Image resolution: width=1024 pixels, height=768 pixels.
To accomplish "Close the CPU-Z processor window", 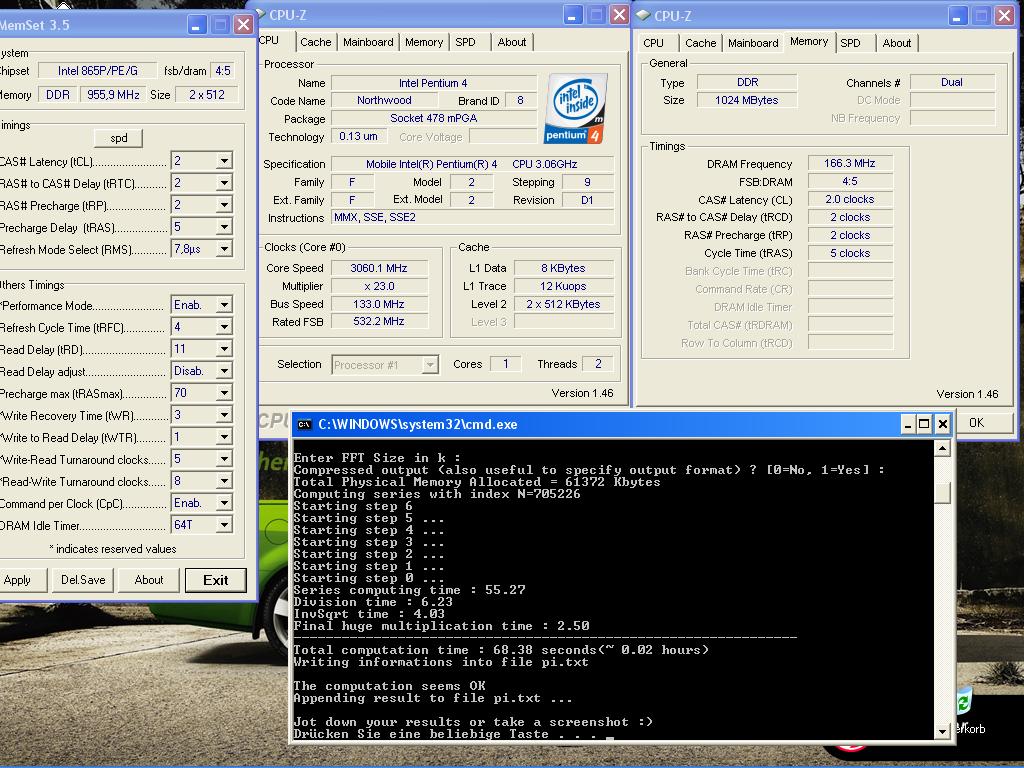I will point(618,15).
